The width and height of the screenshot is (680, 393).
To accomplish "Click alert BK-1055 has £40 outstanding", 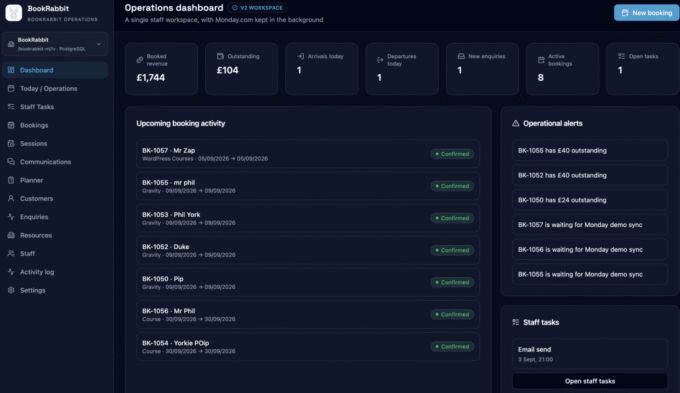I will point(590,151).
